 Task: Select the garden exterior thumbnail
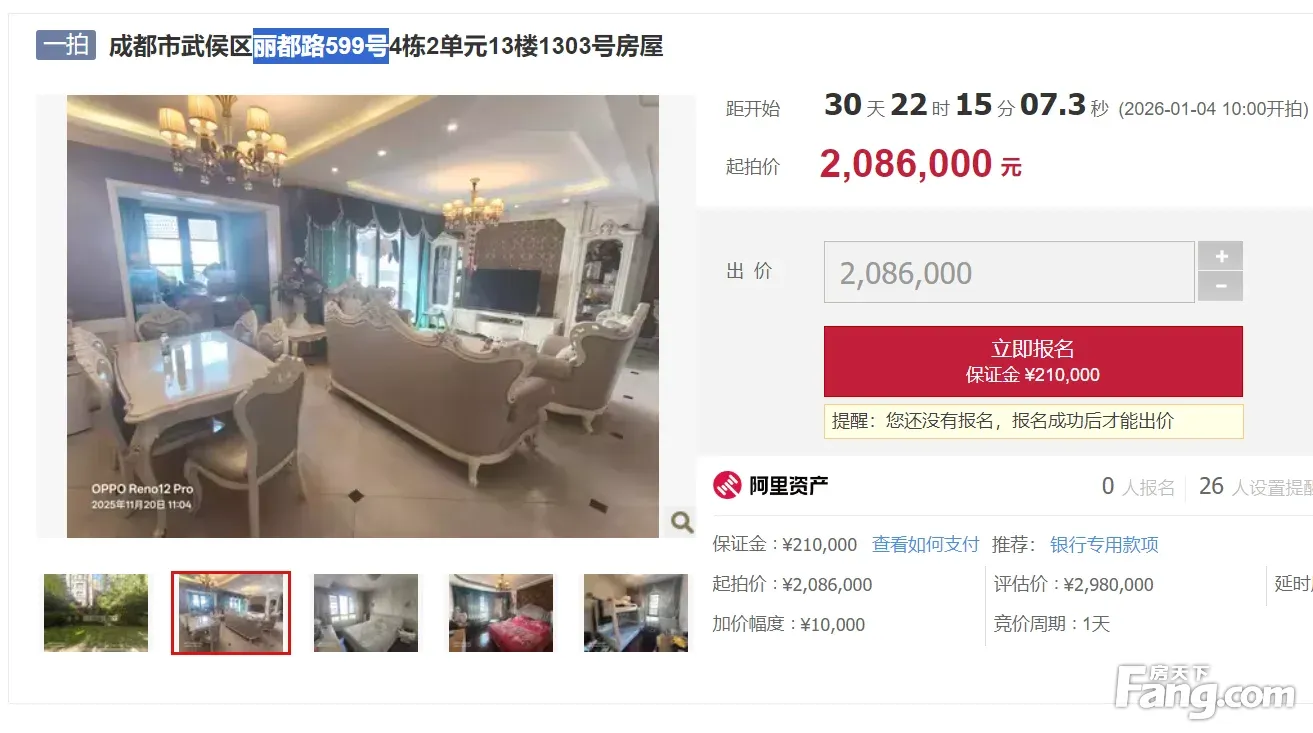pos(96,613)
